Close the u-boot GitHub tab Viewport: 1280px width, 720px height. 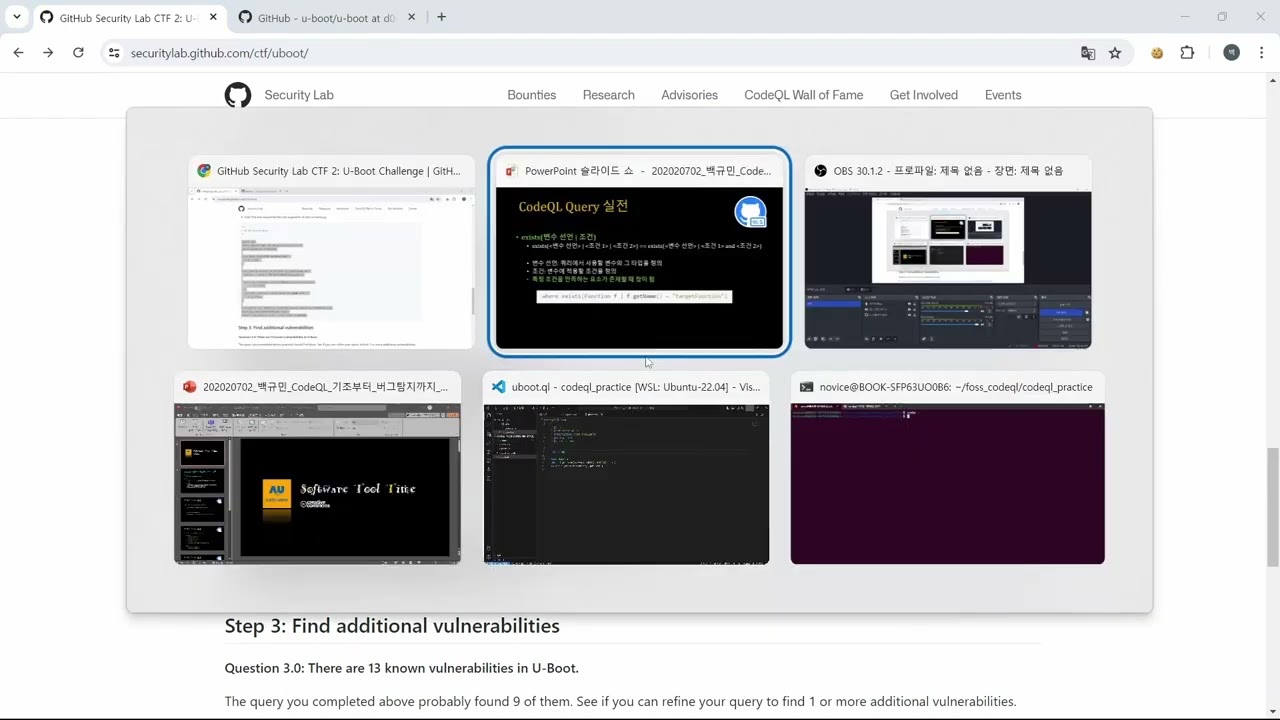(x=411, y=17)
